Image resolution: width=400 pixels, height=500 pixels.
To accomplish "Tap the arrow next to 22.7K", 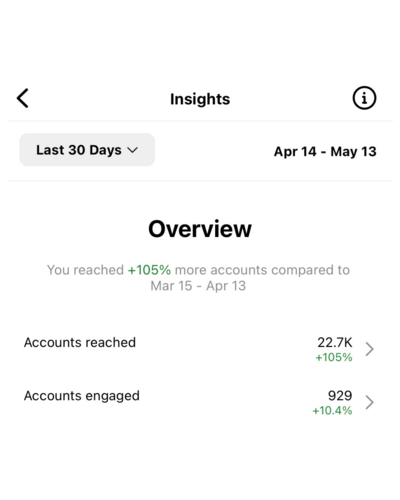I will point(369,349).
